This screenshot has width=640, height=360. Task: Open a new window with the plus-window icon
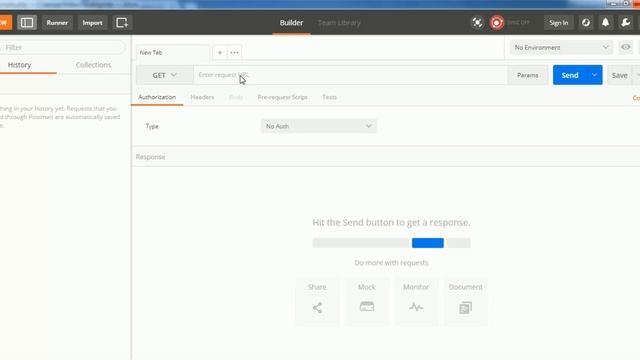click(x=122, y=22)
